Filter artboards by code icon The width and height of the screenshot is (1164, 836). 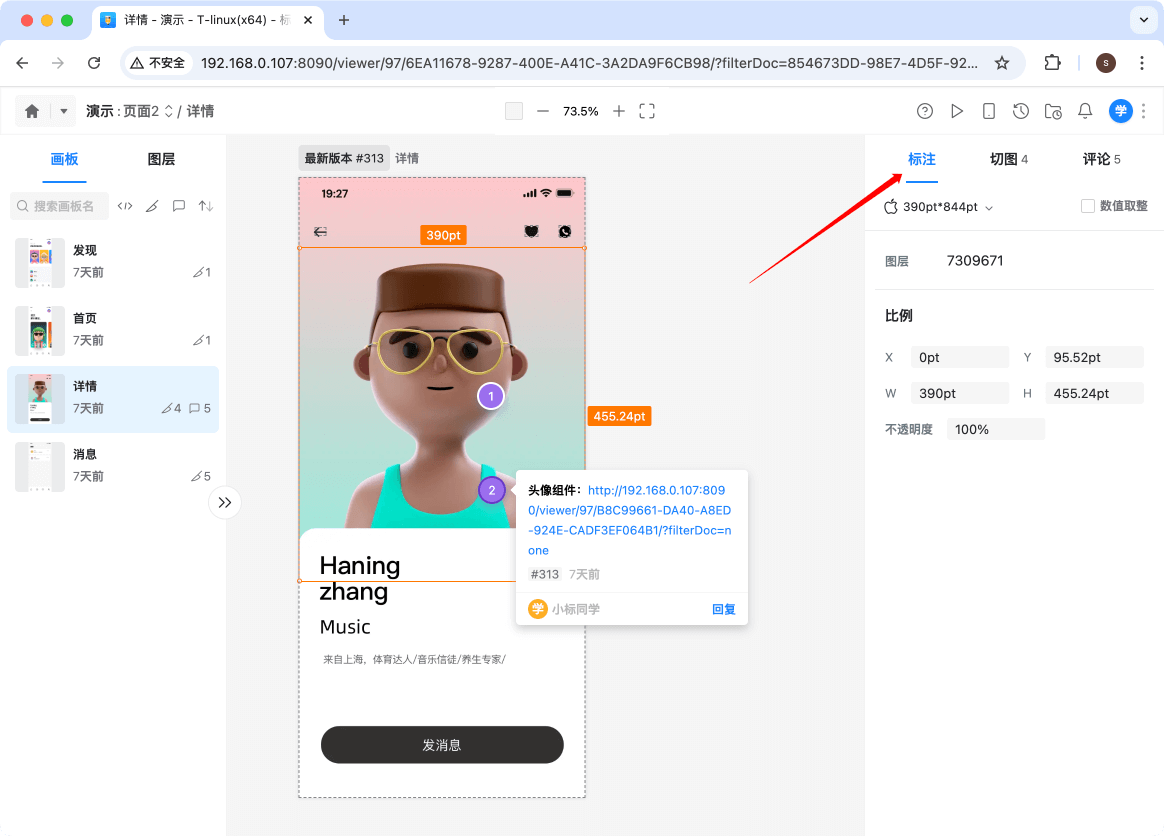125,206
